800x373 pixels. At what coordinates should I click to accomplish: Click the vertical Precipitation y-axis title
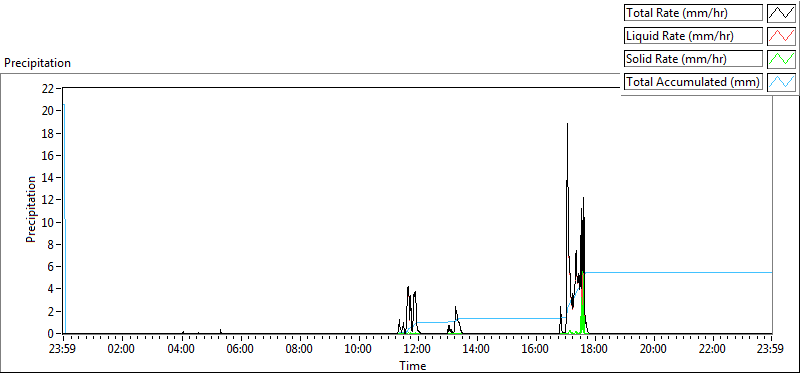tap(31, 209)
